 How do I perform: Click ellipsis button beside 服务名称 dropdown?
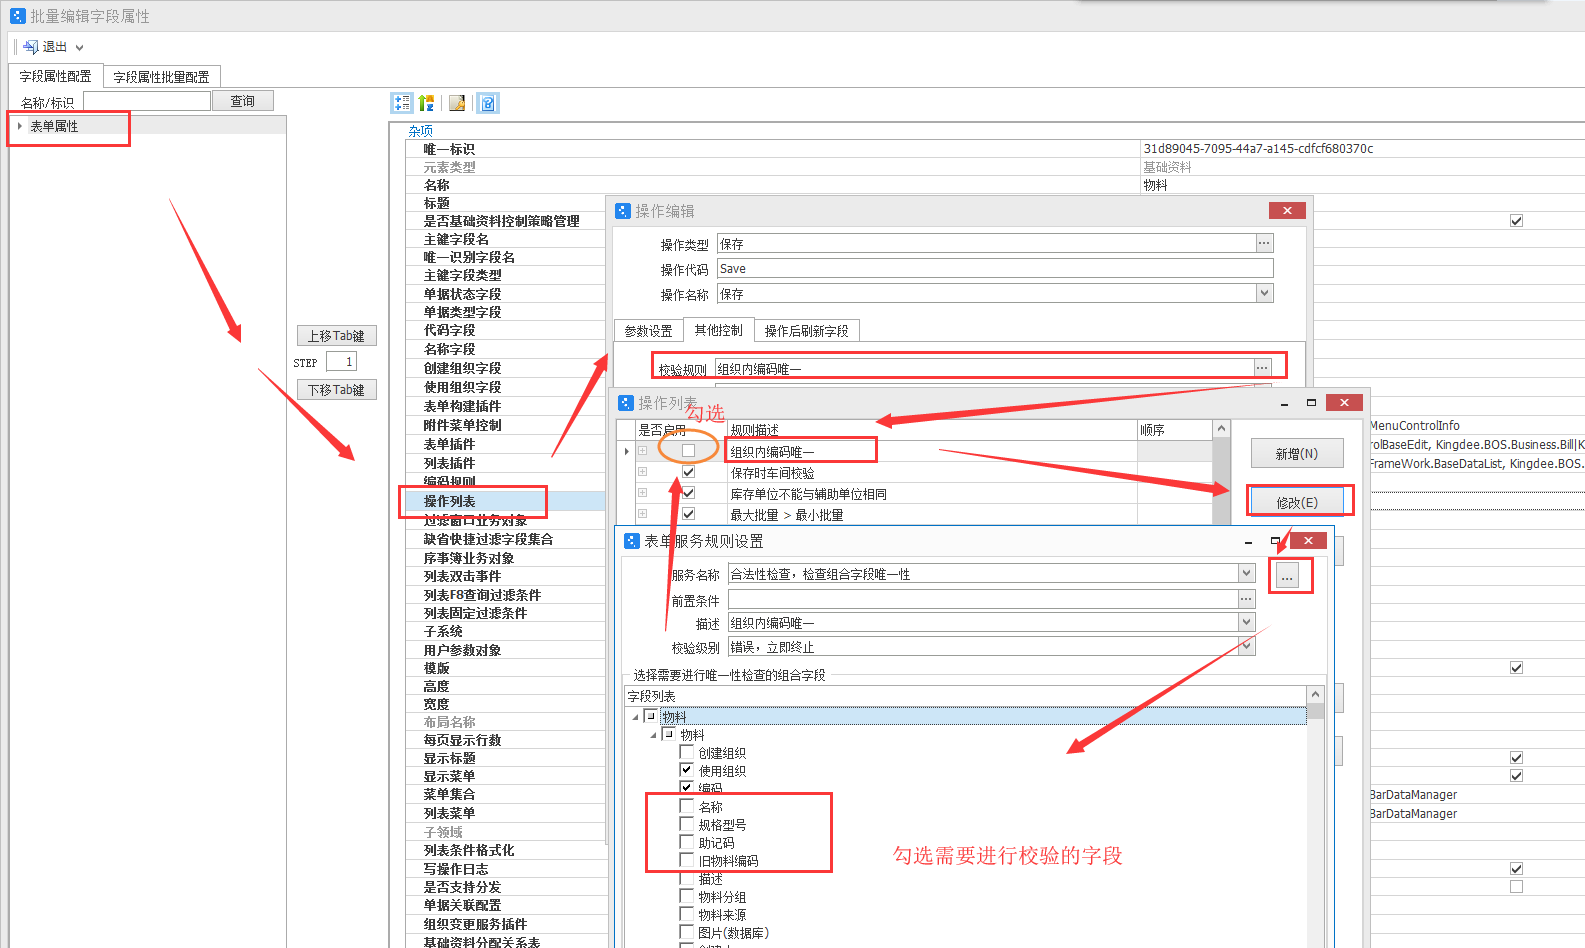[1287, 576]
